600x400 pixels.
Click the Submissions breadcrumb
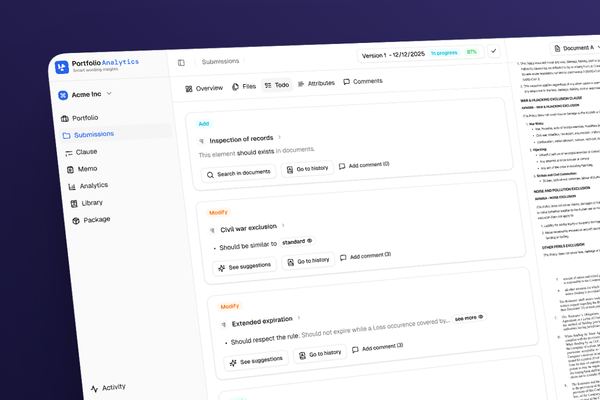click(x=220, y=61)
